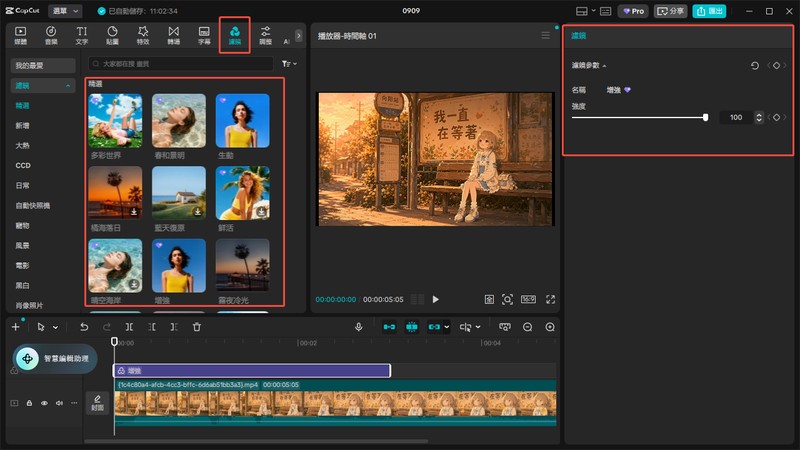Open the keyboard shortcuts icon
This screenshot has width=800, height=450.
click(606, 11)
